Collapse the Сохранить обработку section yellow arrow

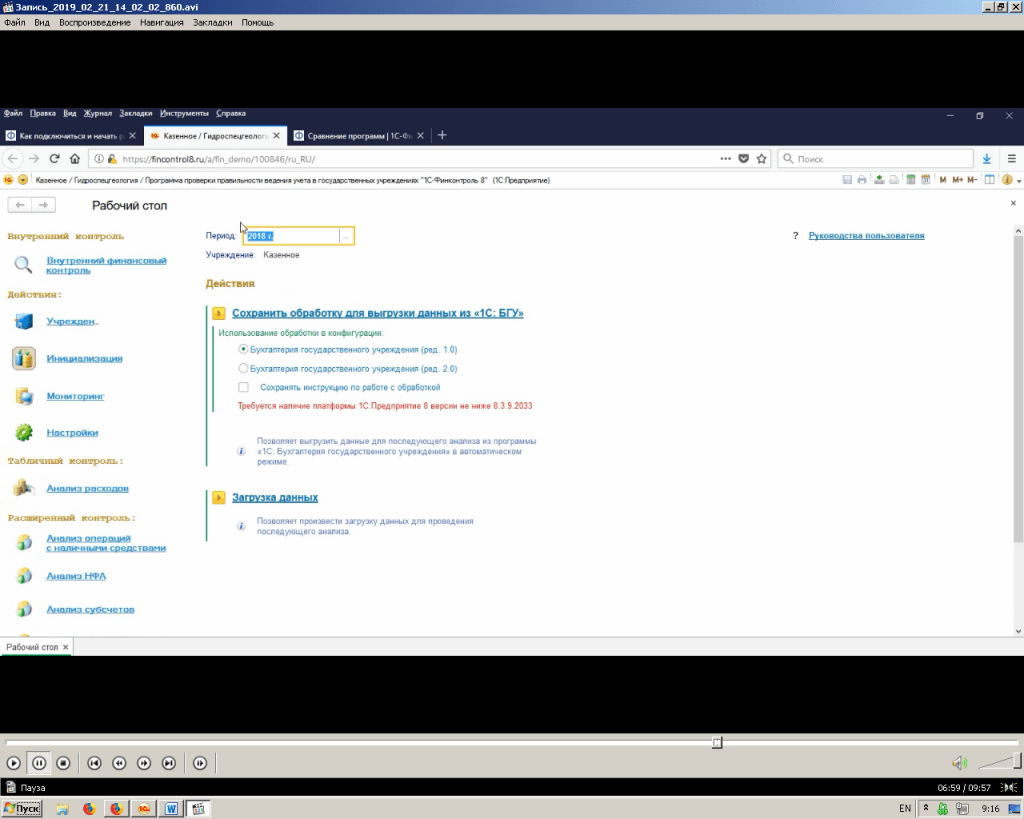point(219,313)
